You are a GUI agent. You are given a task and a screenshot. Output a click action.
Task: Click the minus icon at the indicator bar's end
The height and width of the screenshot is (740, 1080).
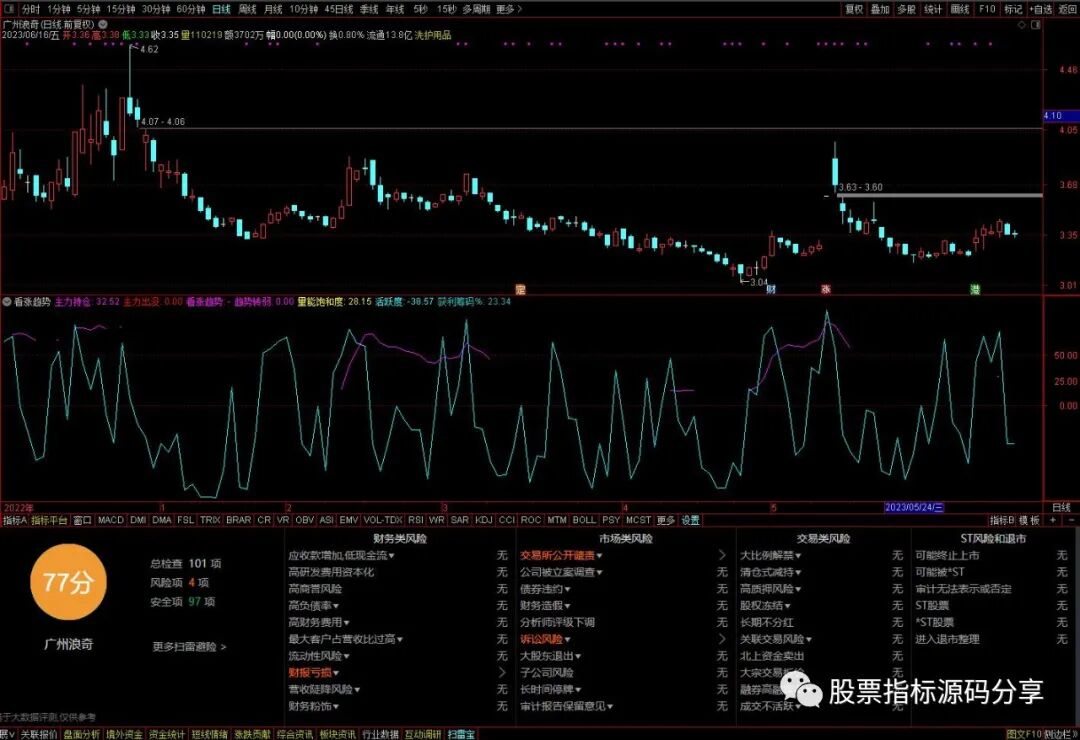point(1071,520)
